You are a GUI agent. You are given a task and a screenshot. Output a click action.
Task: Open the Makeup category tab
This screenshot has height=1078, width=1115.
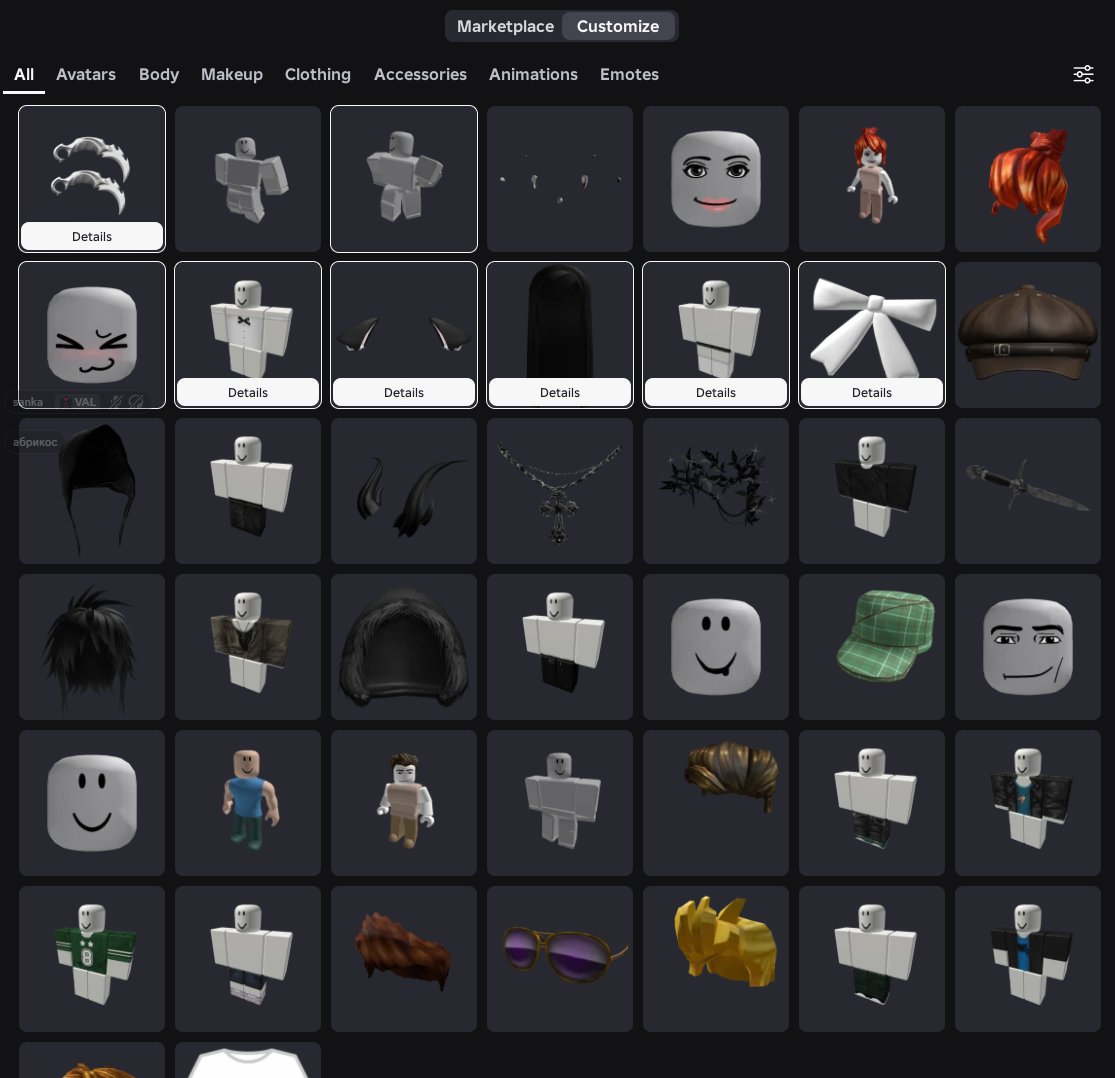(232, 75)
